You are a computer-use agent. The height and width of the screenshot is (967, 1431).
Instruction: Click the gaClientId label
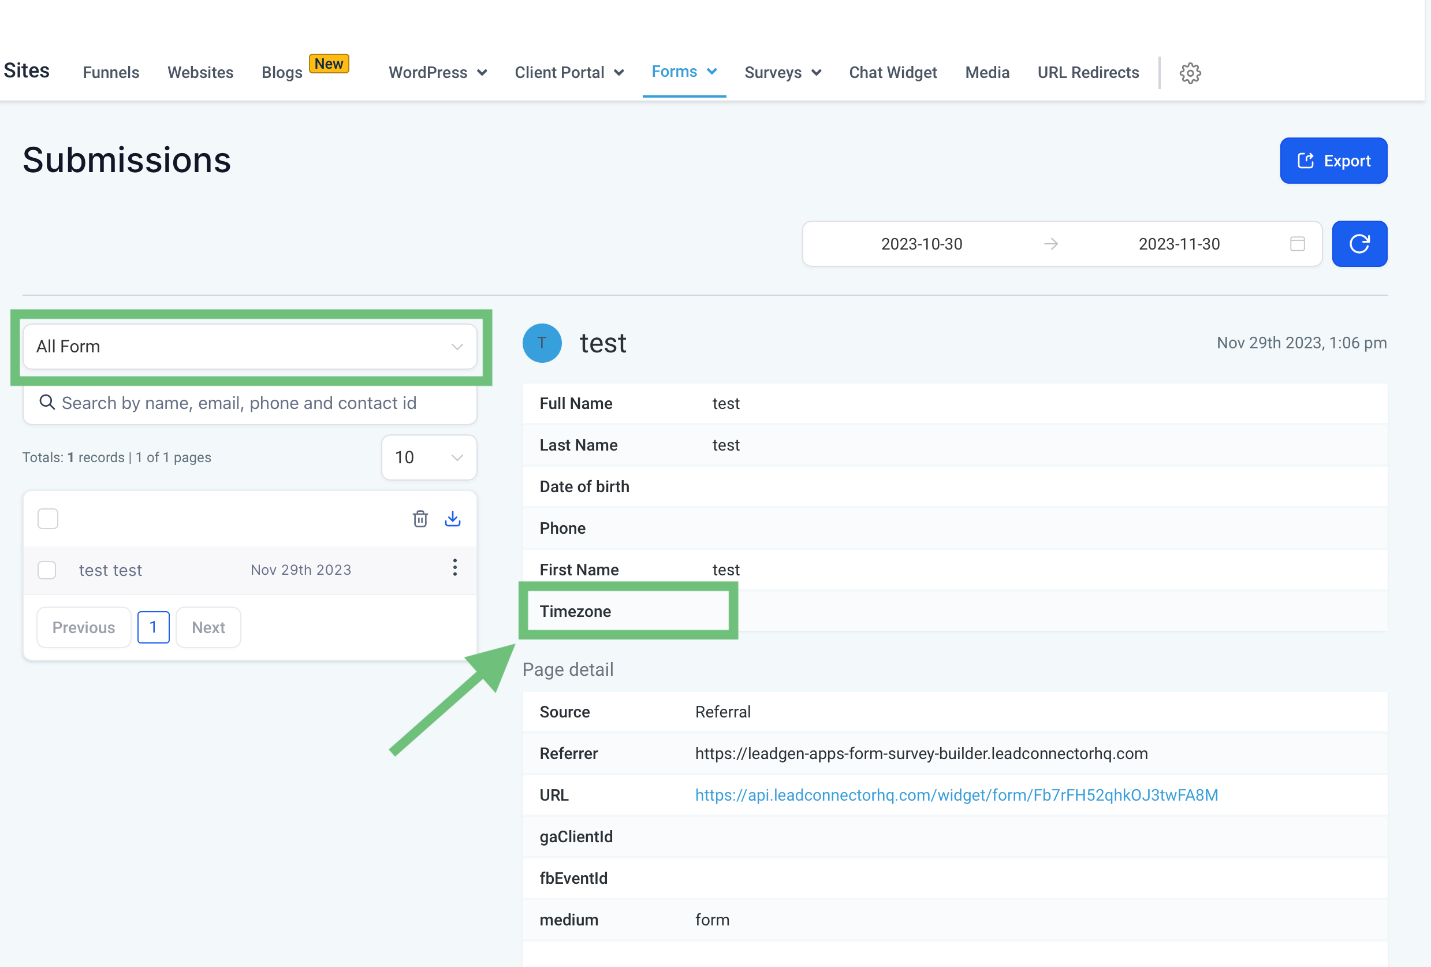[576, 837]
